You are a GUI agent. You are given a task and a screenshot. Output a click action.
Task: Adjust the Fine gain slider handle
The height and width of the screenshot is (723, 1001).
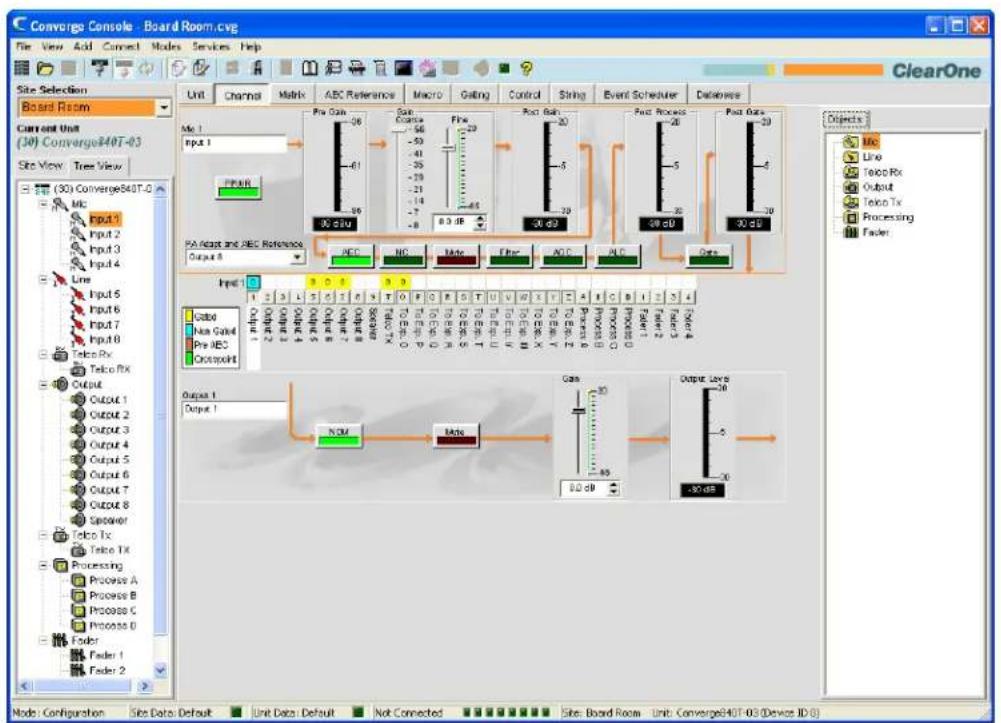[449, 147]
